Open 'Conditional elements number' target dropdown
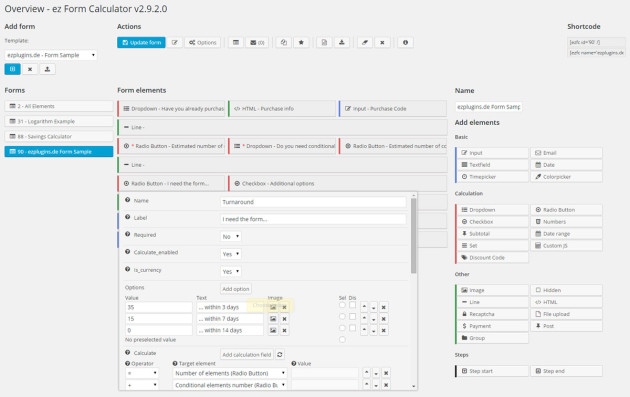630x397 pixels. click(x=230, y=385)
